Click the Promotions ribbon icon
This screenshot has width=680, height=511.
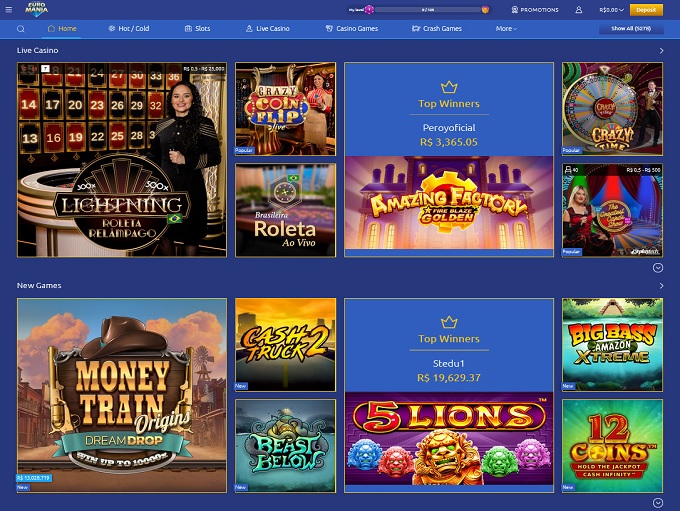(515, 10)
